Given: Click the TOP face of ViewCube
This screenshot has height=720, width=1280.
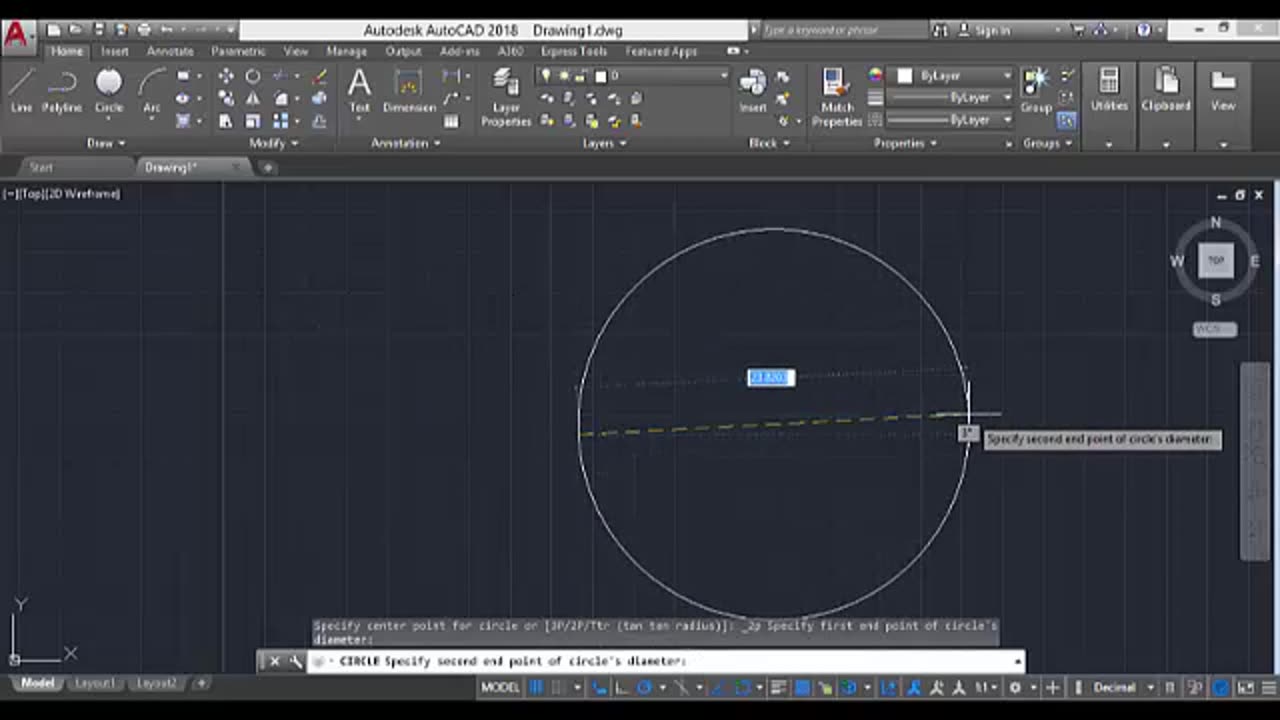Looking at the screenshot, I should pos(1216,260).
